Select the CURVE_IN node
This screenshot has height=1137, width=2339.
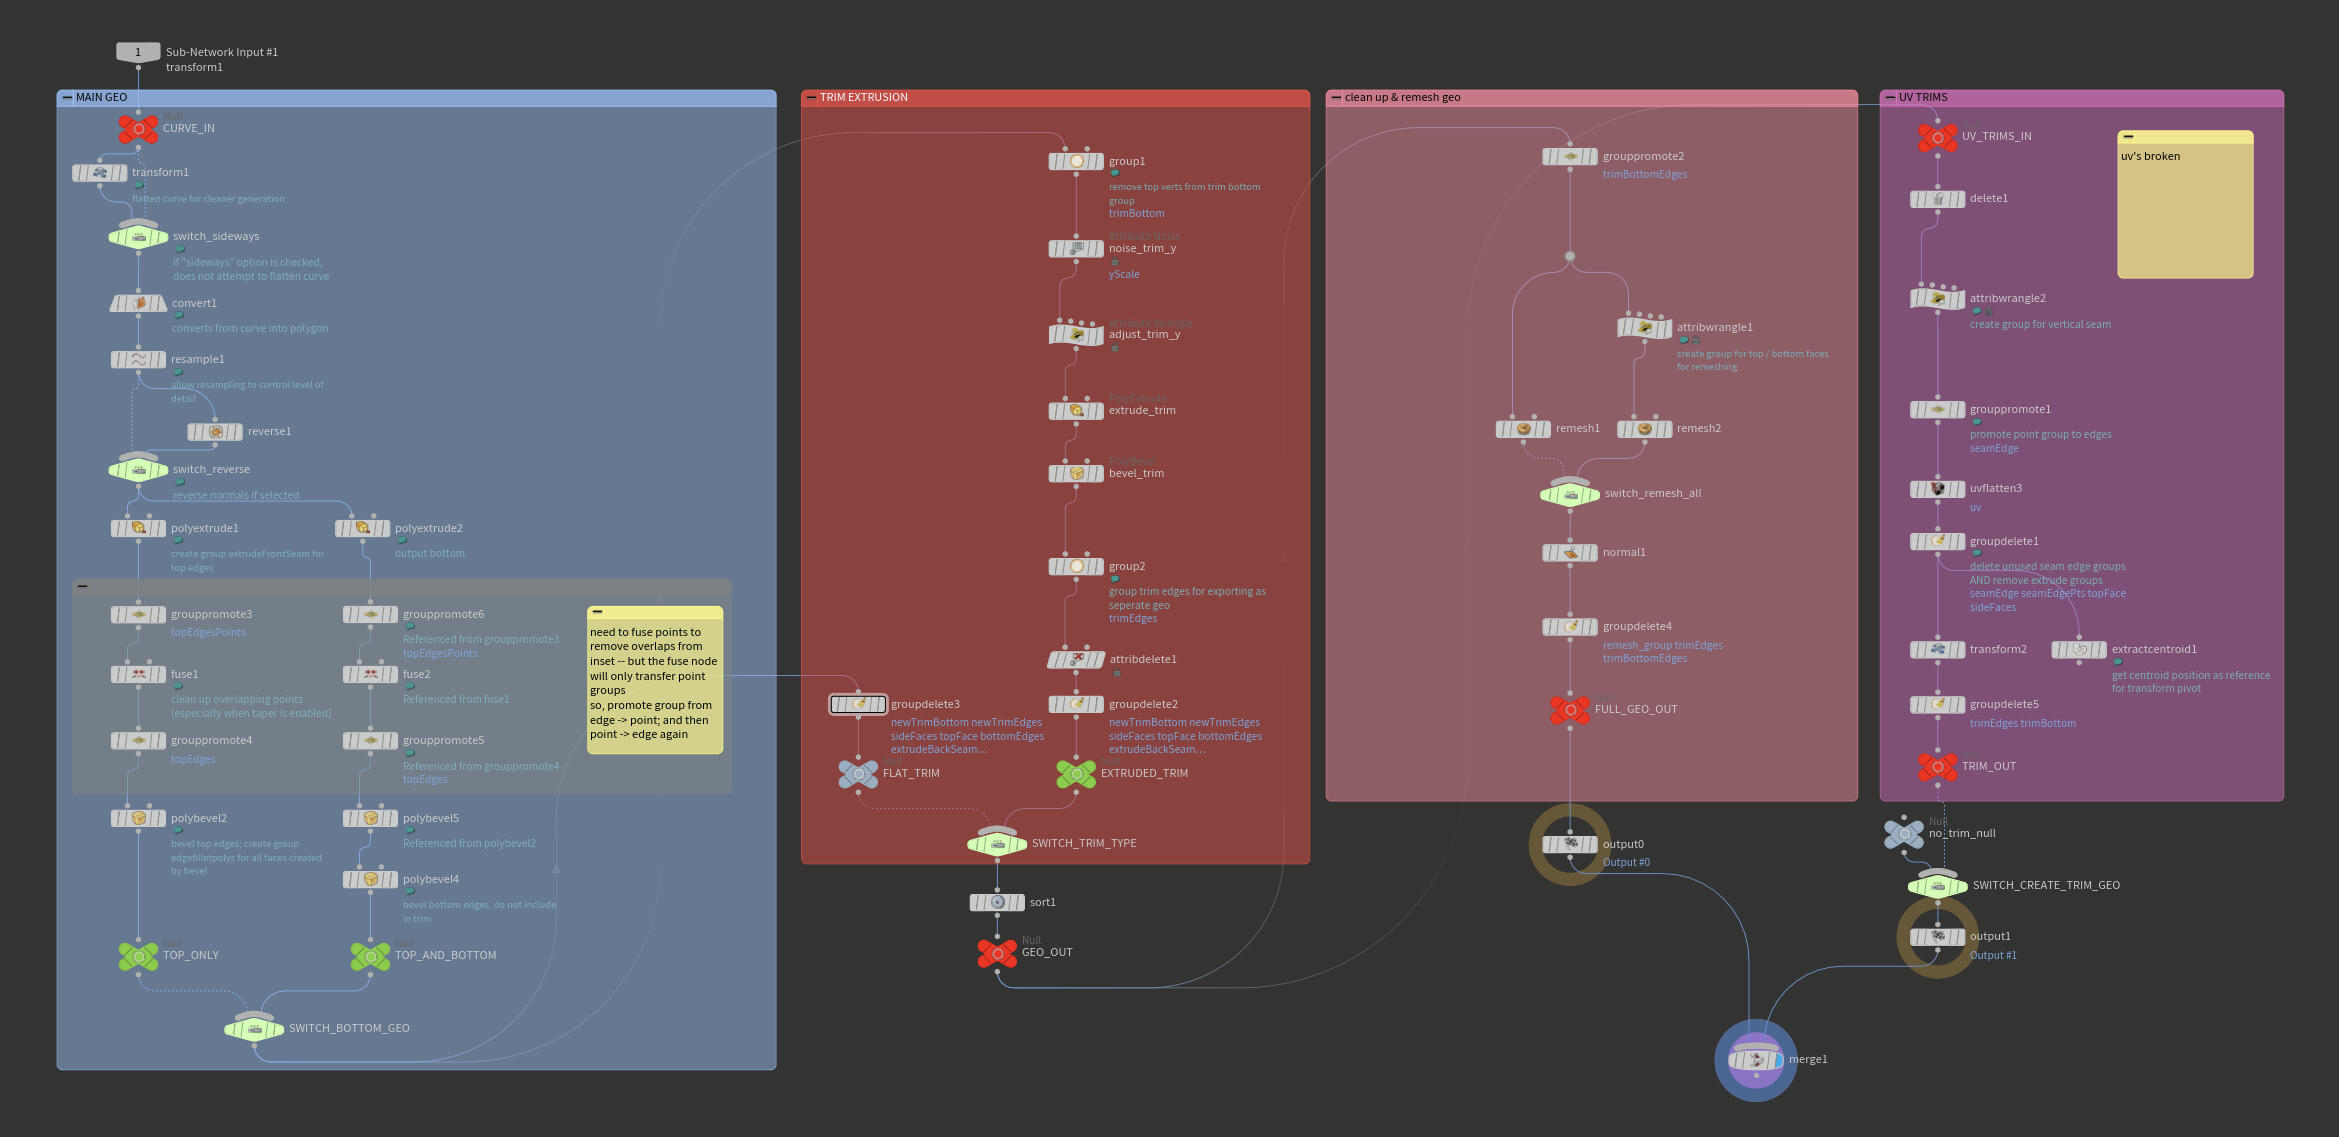coord(138,128)
